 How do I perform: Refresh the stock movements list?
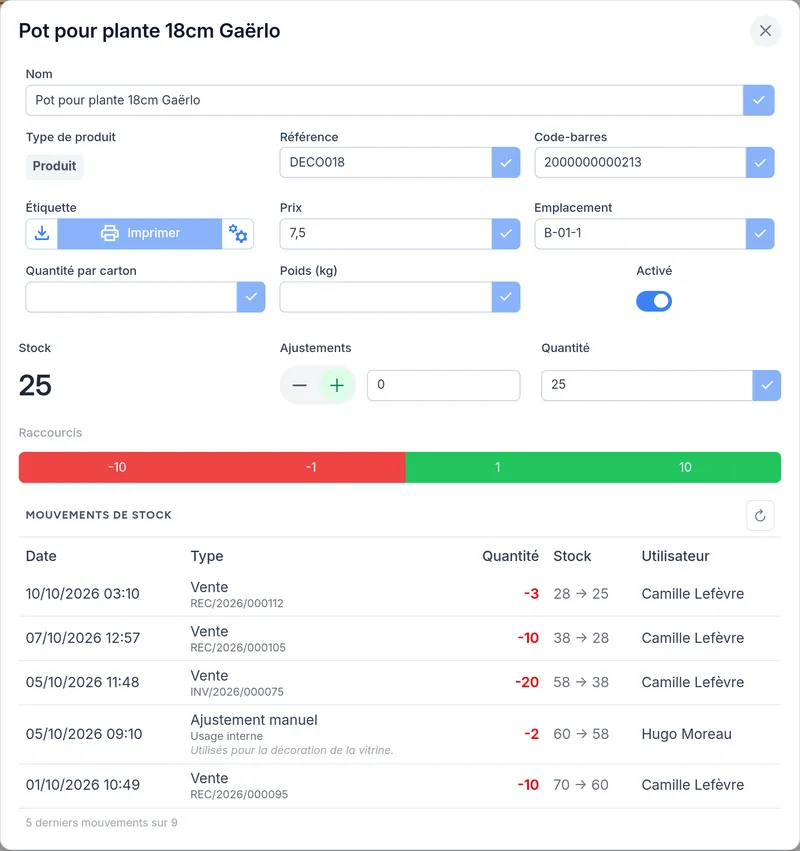tap(760, 516)
